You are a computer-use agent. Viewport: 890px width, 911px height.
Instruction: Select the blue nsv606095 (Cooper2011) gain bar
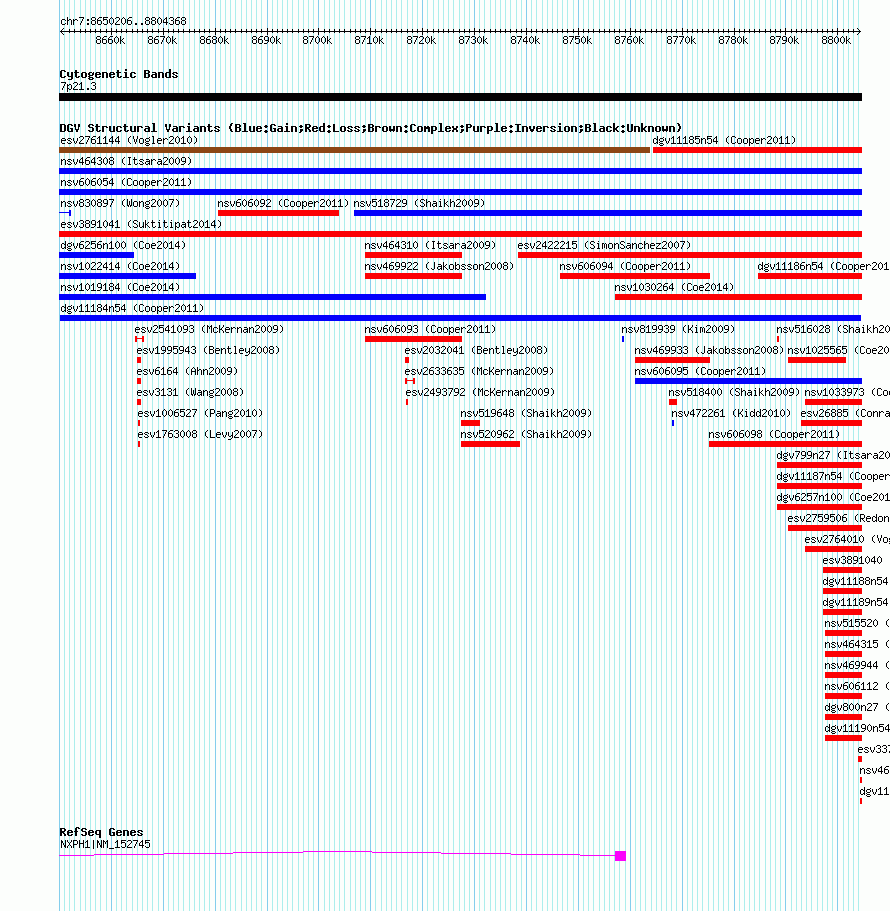748,381
